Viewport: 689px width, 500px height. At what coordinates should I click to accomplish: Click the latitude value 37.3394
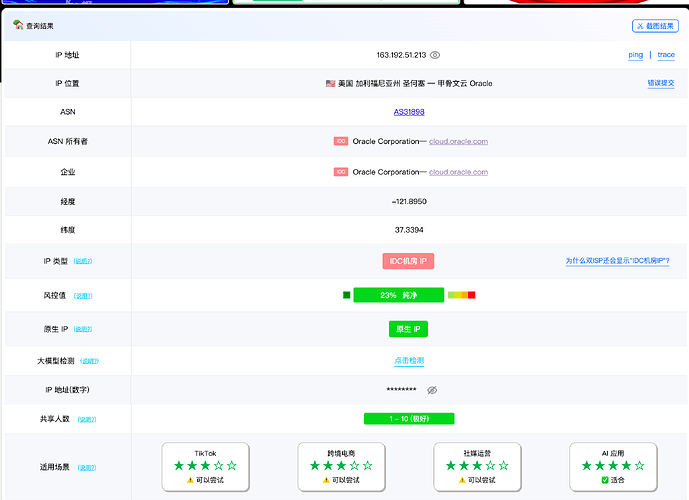[x=409, y=230]
